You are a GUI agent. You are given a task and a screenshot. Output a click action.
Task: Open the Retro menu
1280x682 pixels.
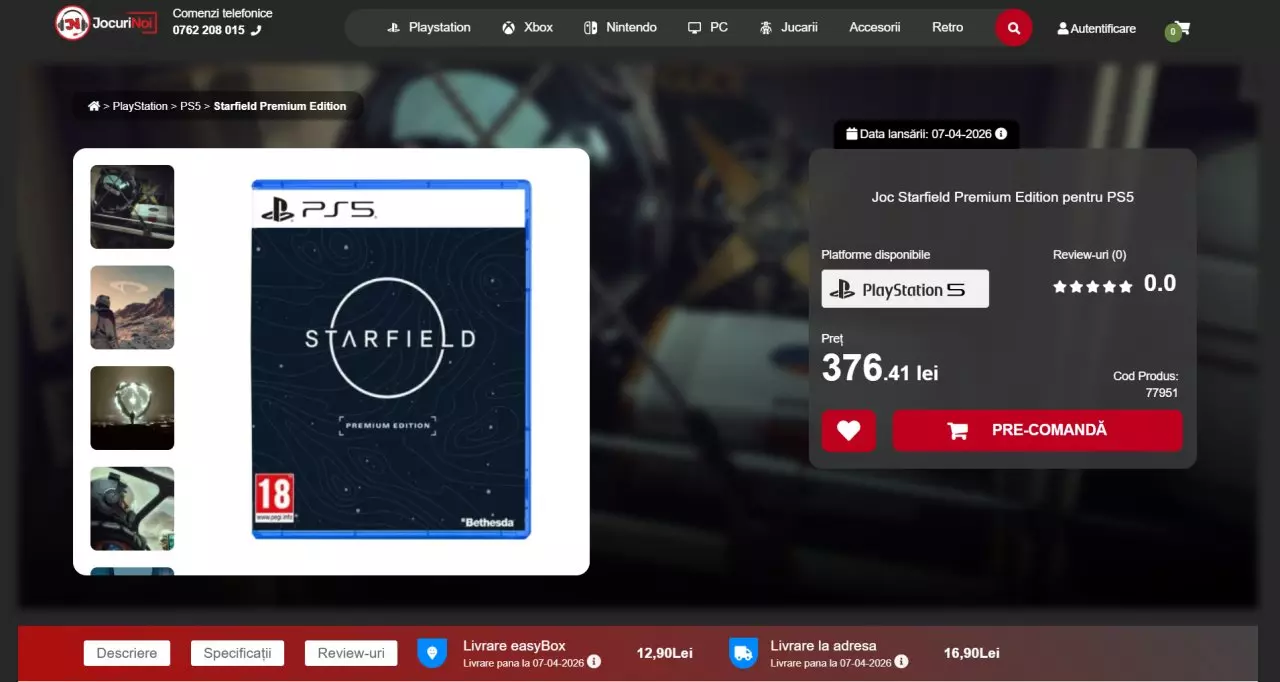coord(948,28)
